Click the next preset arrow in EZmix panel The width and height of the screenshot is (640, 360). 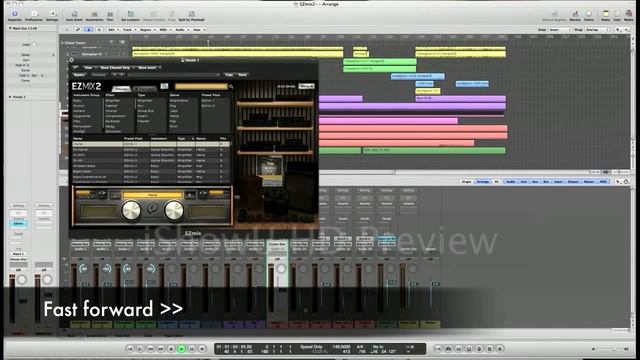pyautogui.click(x=189, y=195)
